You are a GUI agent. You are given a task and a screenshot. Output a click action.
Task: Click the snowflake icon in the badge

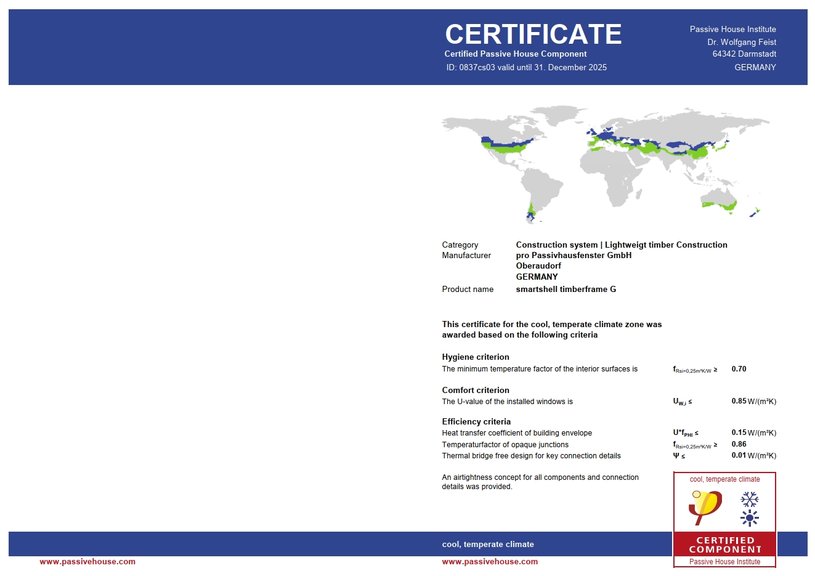coord(748,498)
